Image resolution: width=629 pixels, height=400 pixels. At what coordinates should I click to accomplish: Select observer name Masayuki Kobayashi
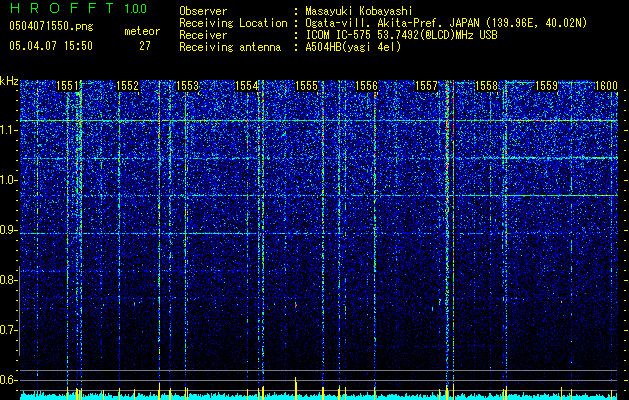[x=359, y=11]
